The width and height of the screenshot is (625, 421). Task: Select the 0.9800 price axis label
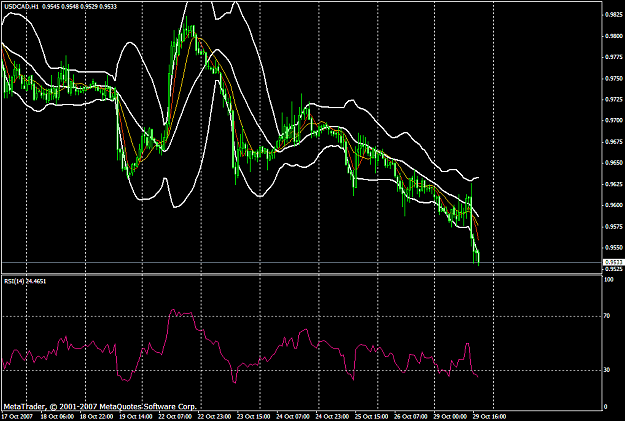coord(614,36)
